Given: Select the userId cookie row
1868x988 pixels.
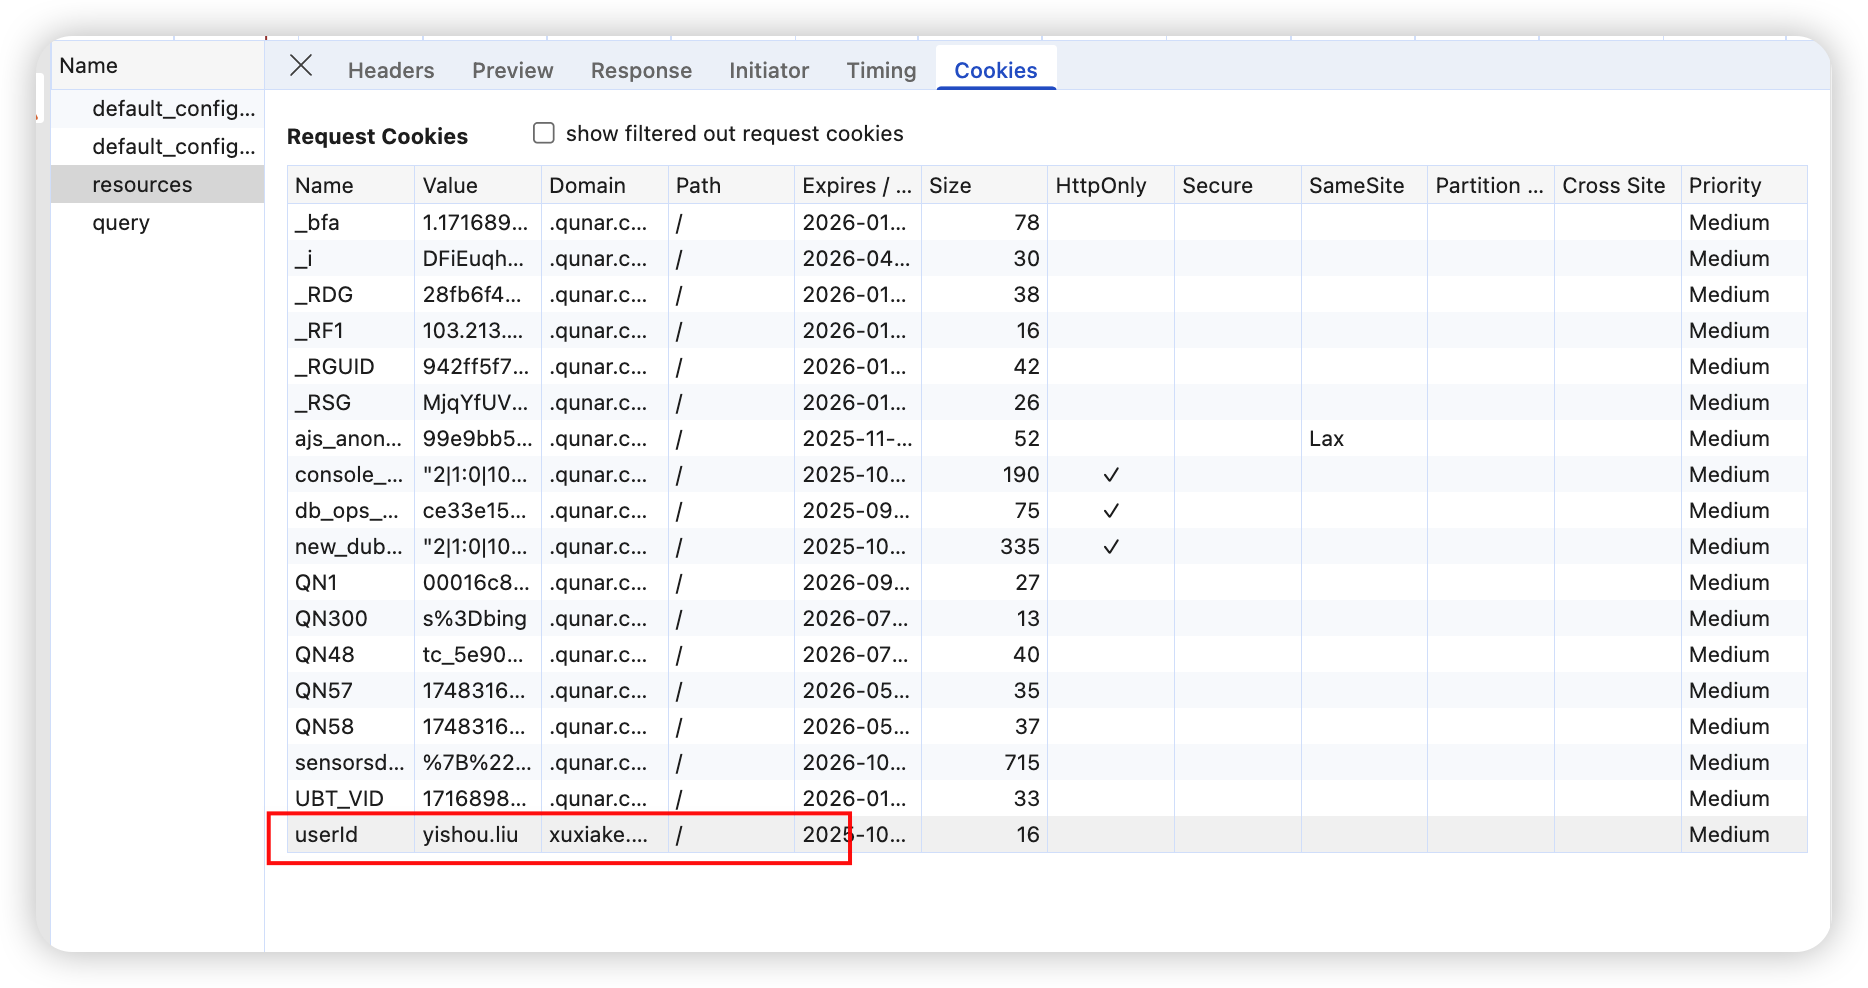Looking at the screenshot, I should click(326, 835).
